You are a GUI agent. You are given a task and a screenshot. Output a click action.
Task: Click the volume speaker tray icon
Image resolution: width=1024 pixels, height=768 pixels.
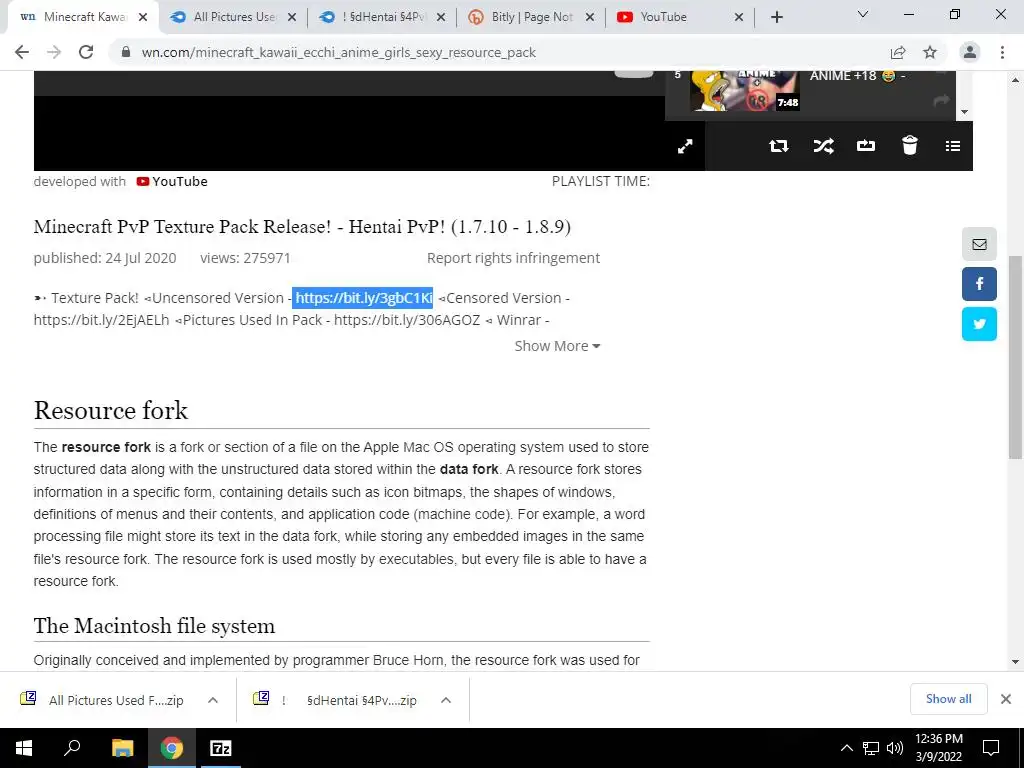895,748
